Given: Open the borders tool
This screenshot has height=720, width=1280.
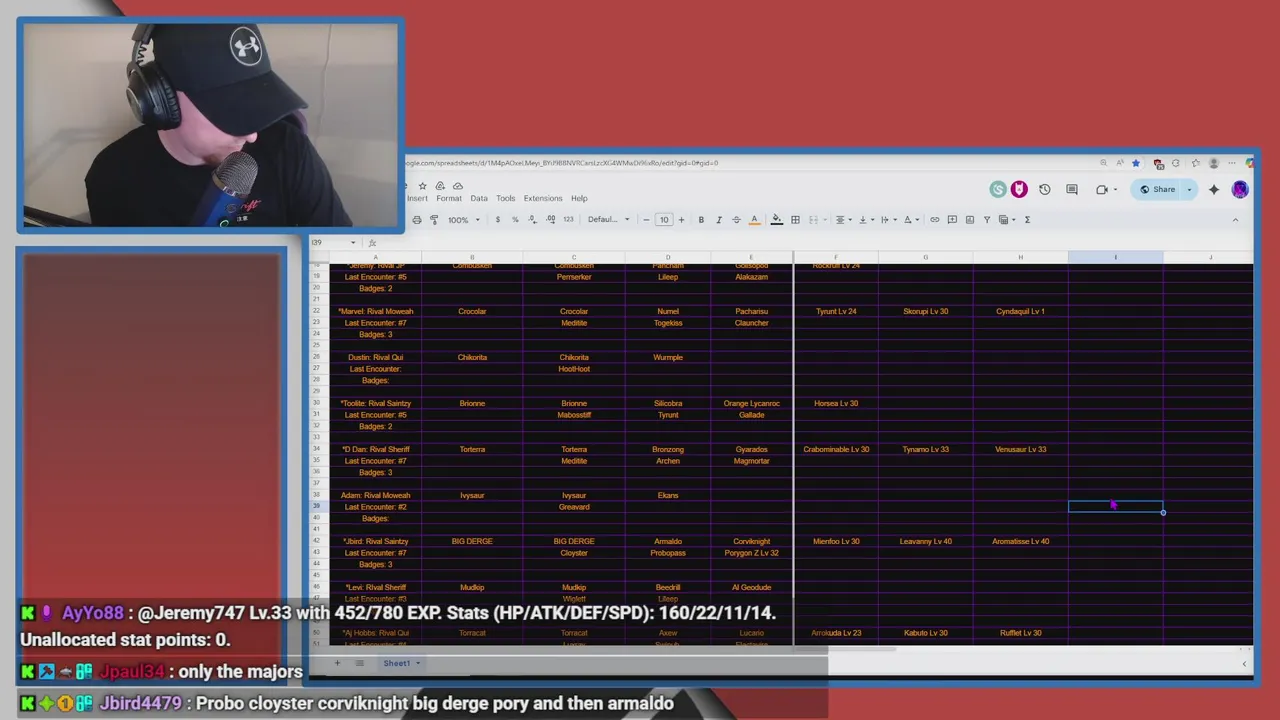Looking at the screenshot, I should (x=795, y=220).
